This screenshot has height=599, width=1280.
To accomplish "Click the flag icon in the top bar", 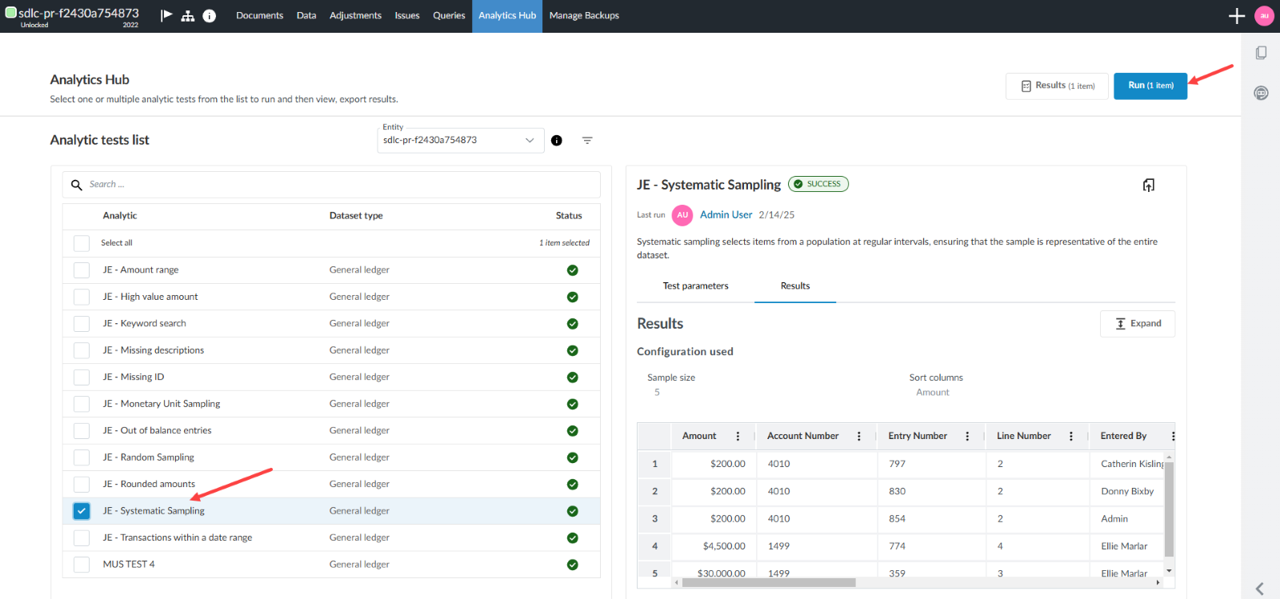I will pos(166,15).
